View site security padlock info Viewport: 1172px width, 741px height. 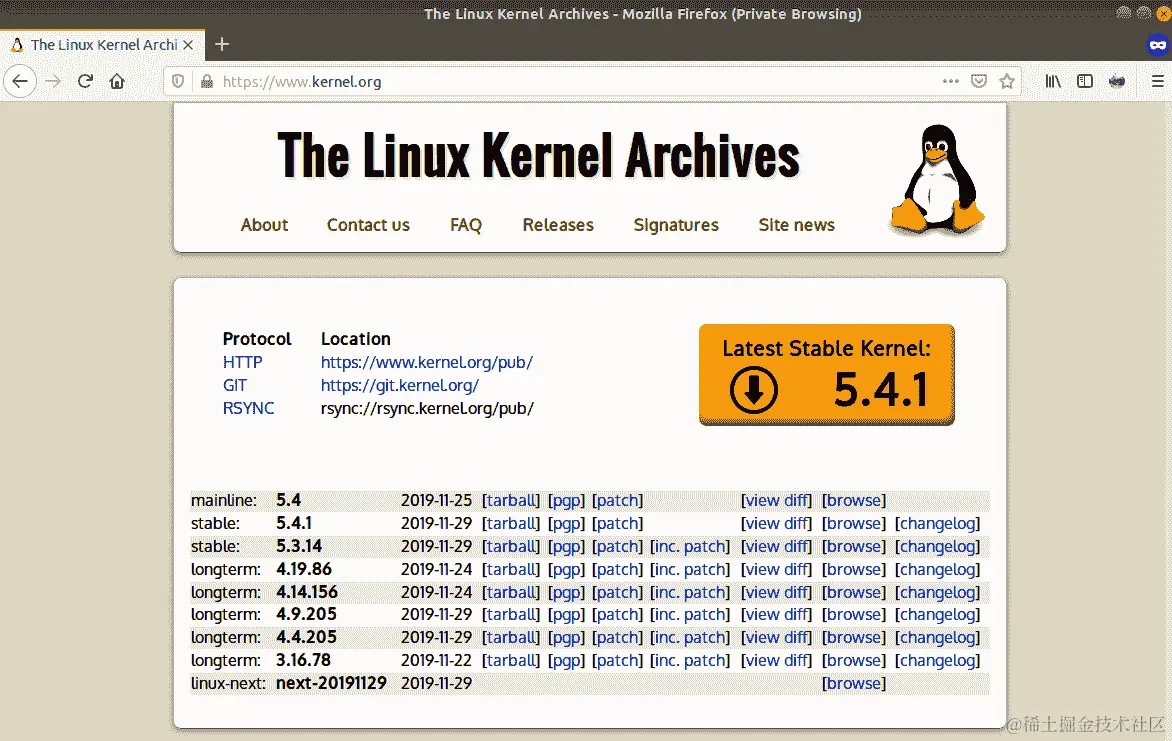pos(207,82)
